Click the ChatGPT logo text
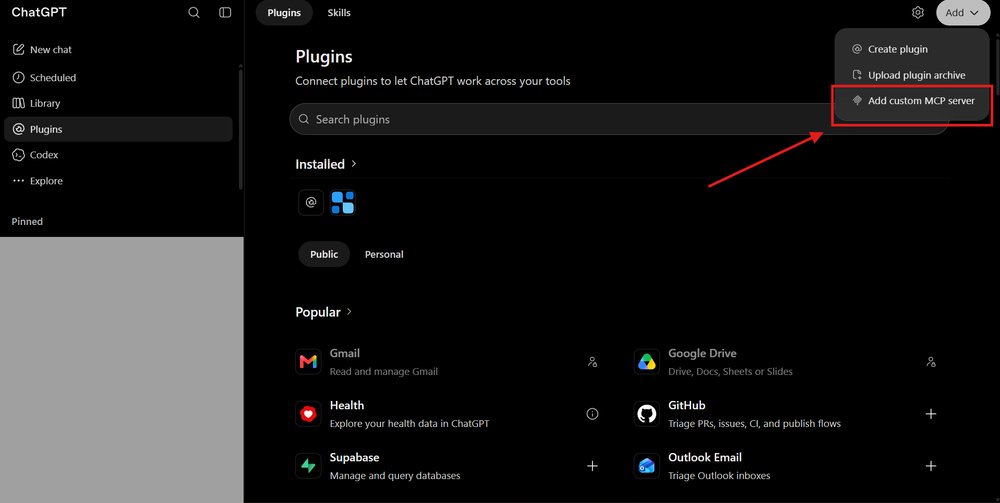This screenshot has width=1000, height=503. 39,12
